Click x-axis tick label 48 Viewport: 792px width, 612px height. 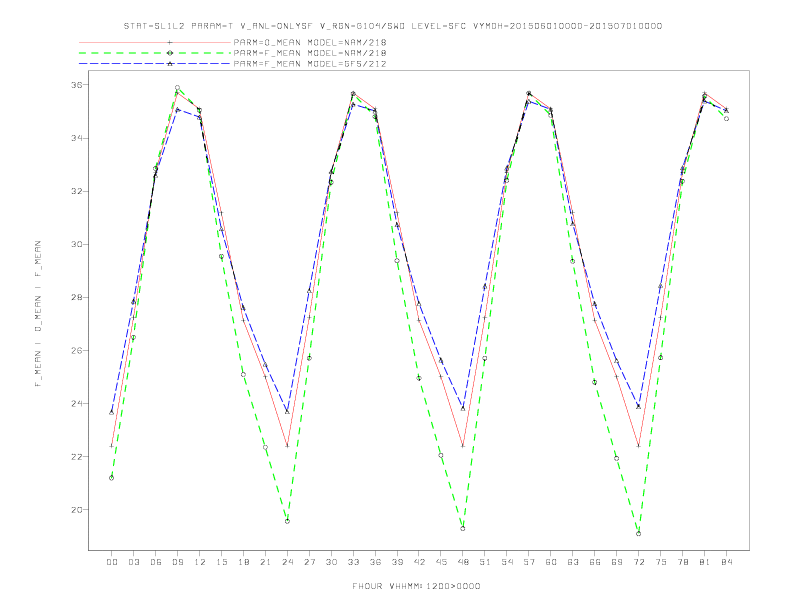tap(463, 562)
